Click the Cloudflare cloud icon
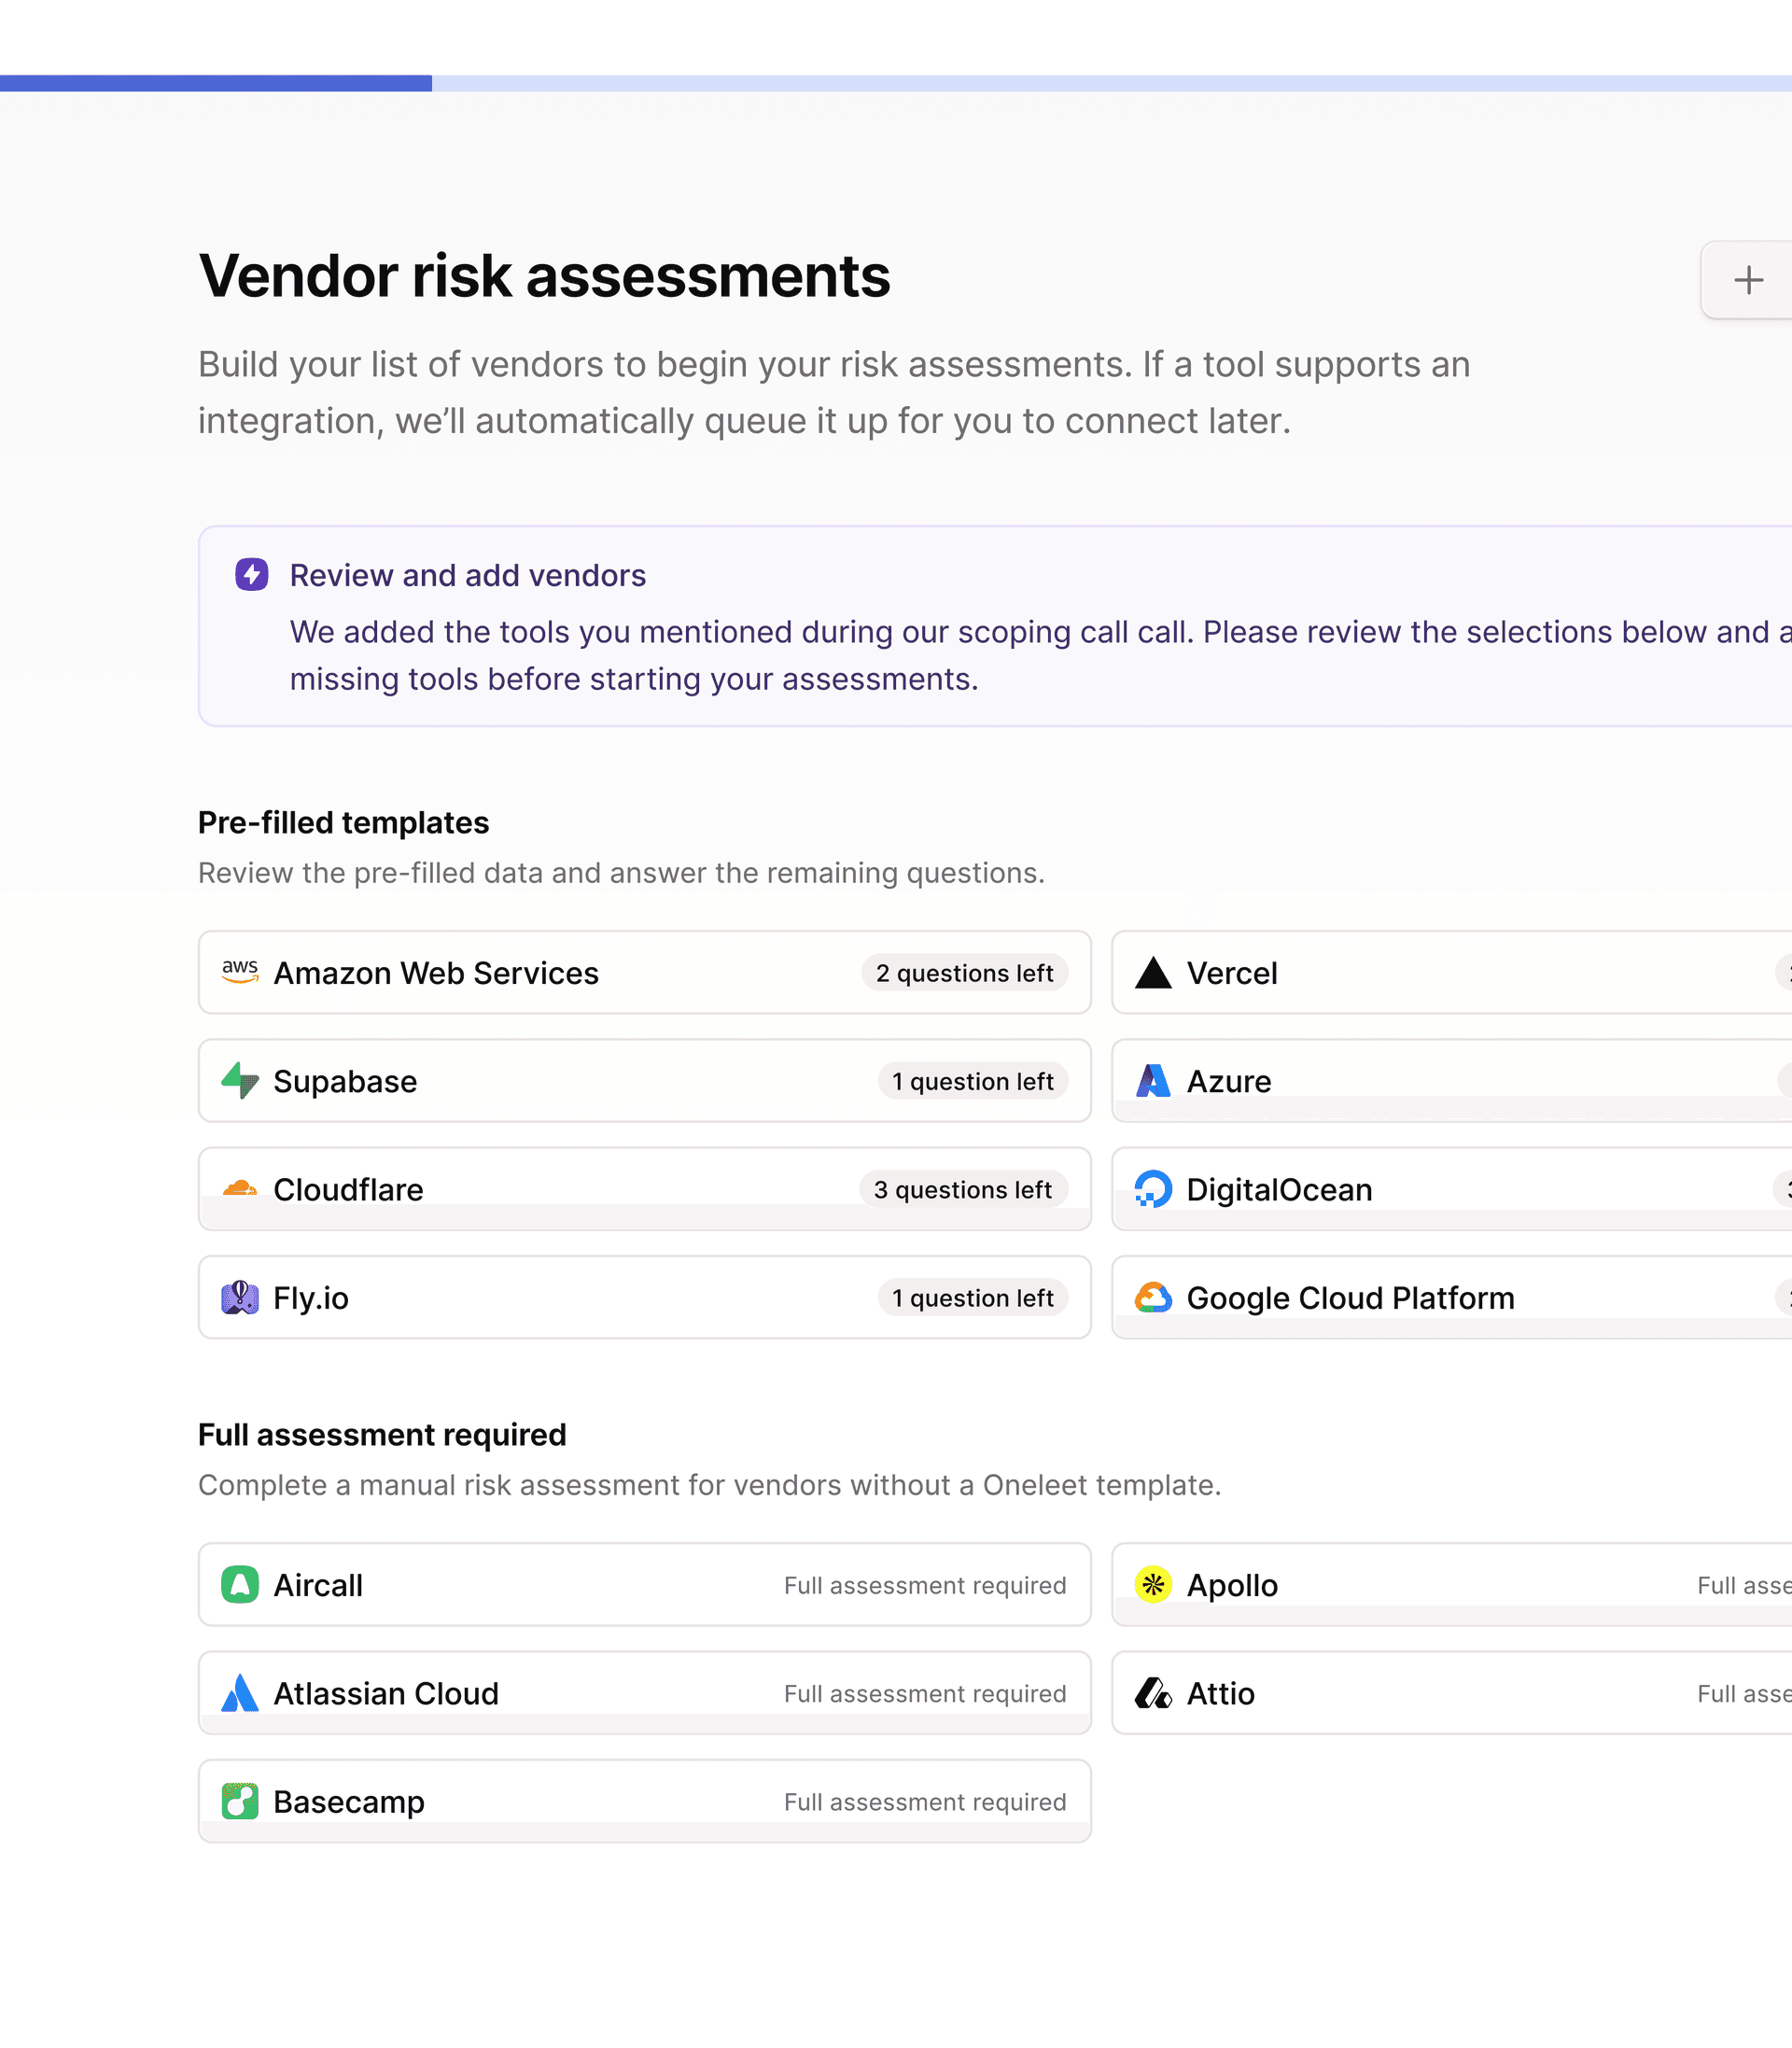Viewport: 1792px width, 2048px height. coord(239,1189)
